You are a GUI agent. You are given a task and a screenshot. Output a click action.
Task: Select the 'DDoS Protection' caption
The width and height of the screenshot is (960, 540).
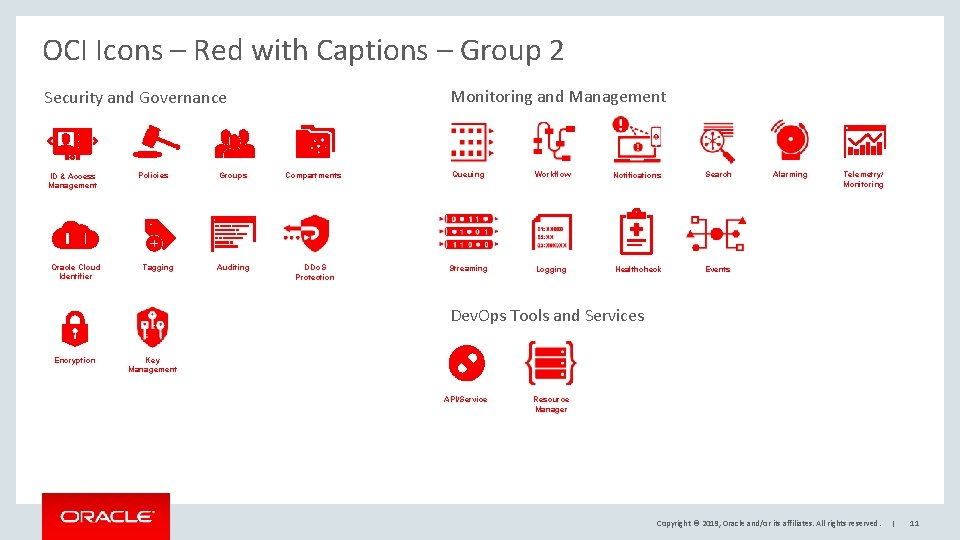pos(315,272)
